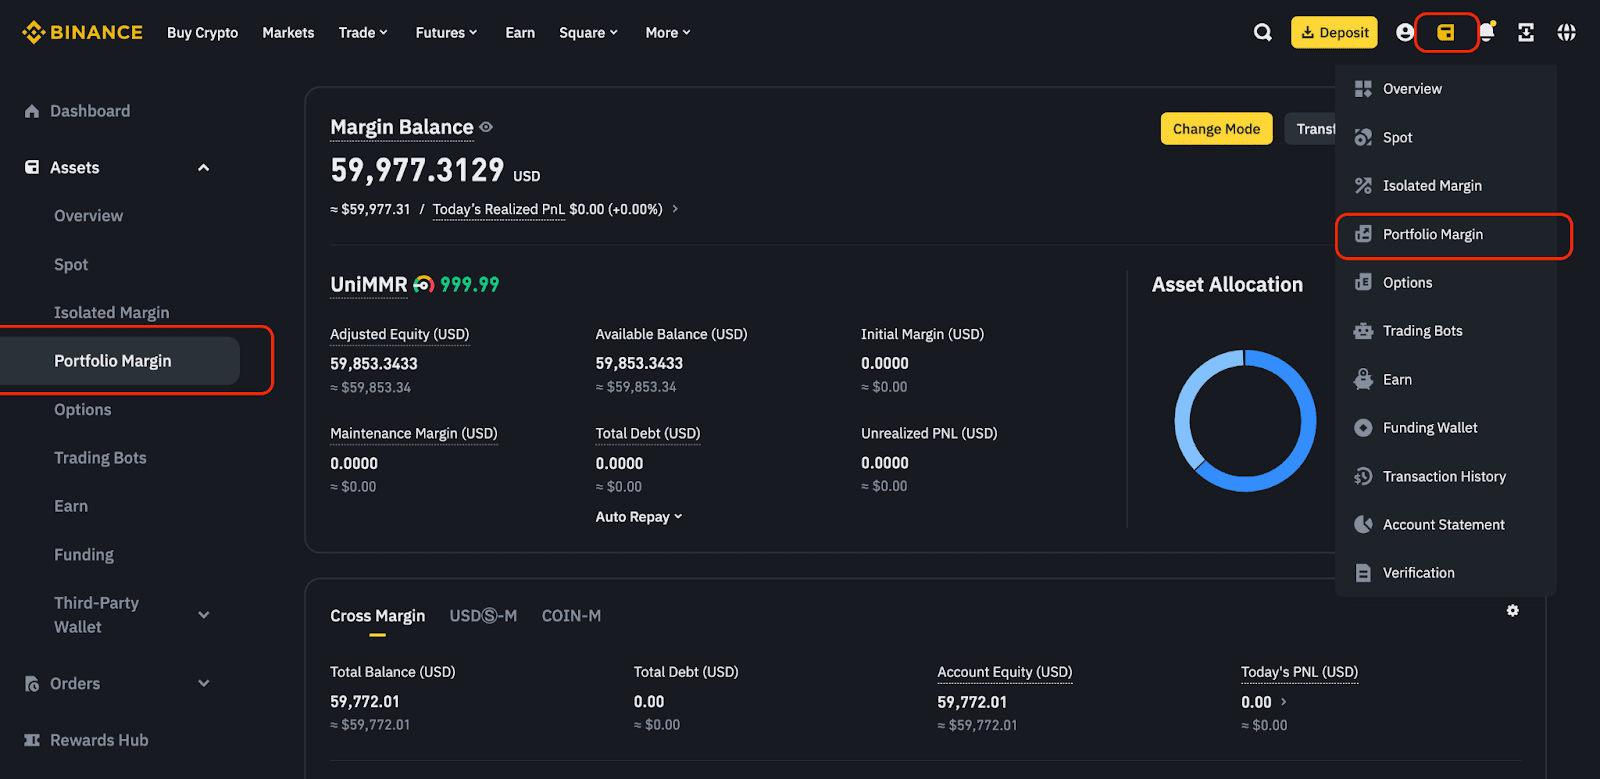Image resolution: width=1600 pixels, height=779 pixels.
Task: Expand the Auto Repay dropdown
Action: [638, 517]
